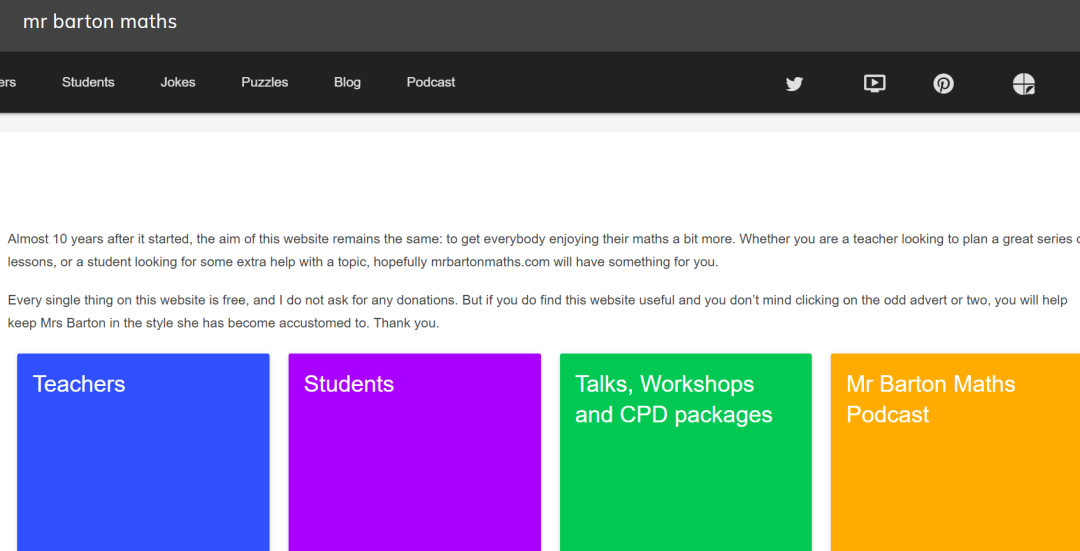Click 'Talks, Workshops and CPD packages' heading
This screenshot has width=1080, height=551.
click(674, 399)
